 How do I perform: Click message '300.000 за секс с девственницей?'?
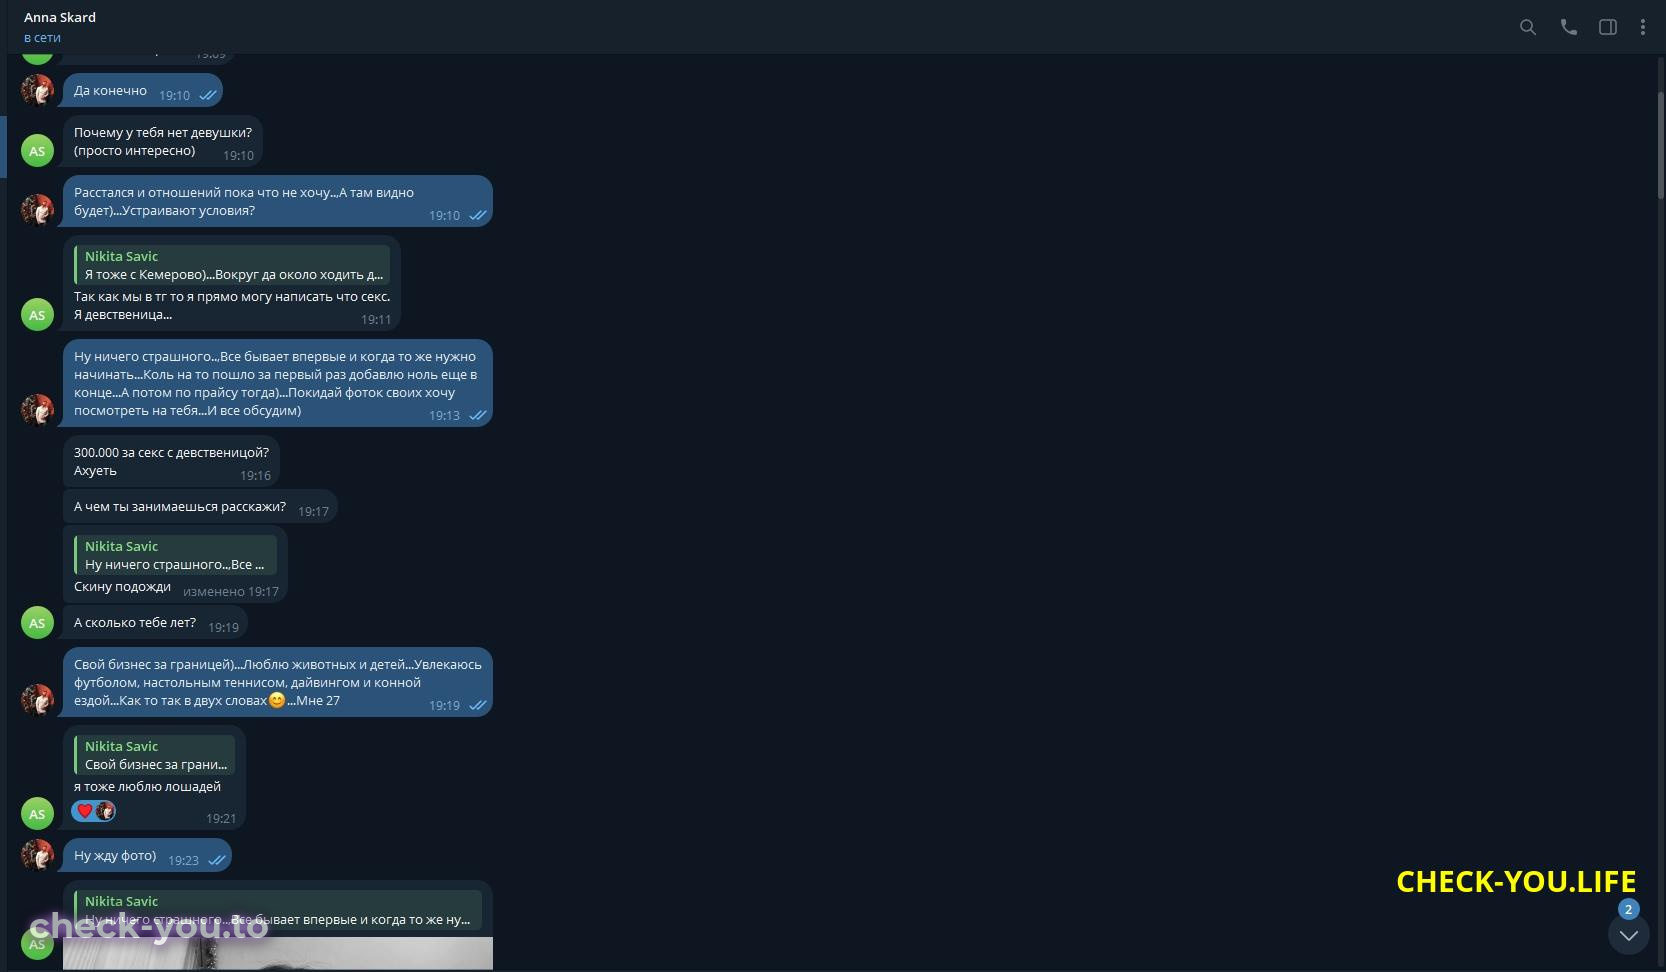pyautogui.click(x=171, y=461)
